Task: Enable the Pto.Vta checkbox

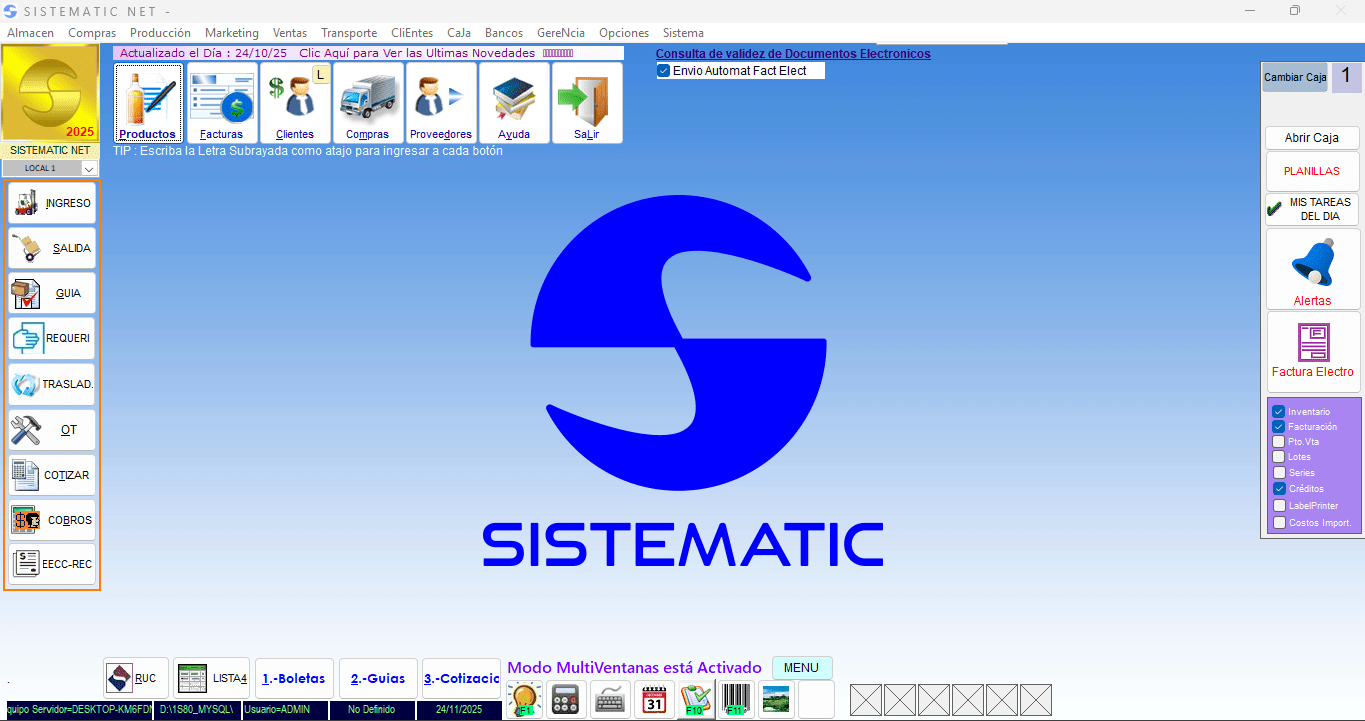Action: coord(1279,442)
